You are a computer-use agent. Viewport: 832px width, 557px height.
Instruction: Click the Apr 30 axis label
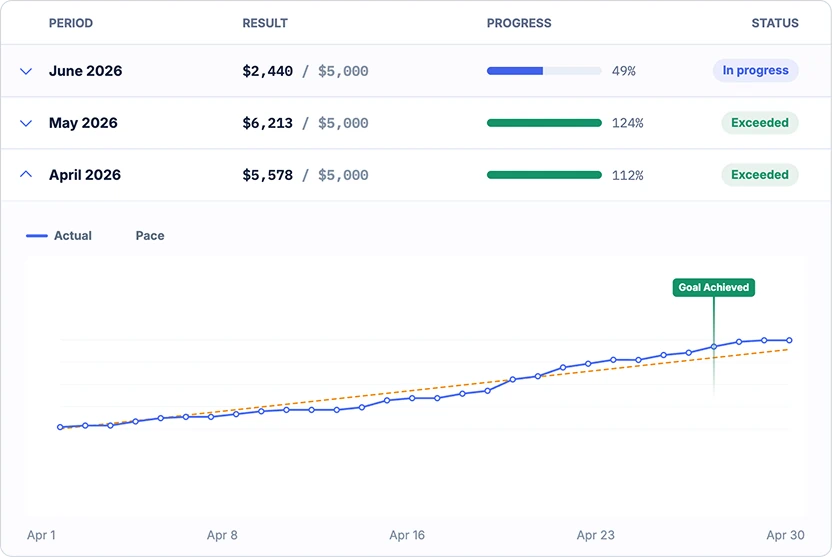[x=785, y=535]
